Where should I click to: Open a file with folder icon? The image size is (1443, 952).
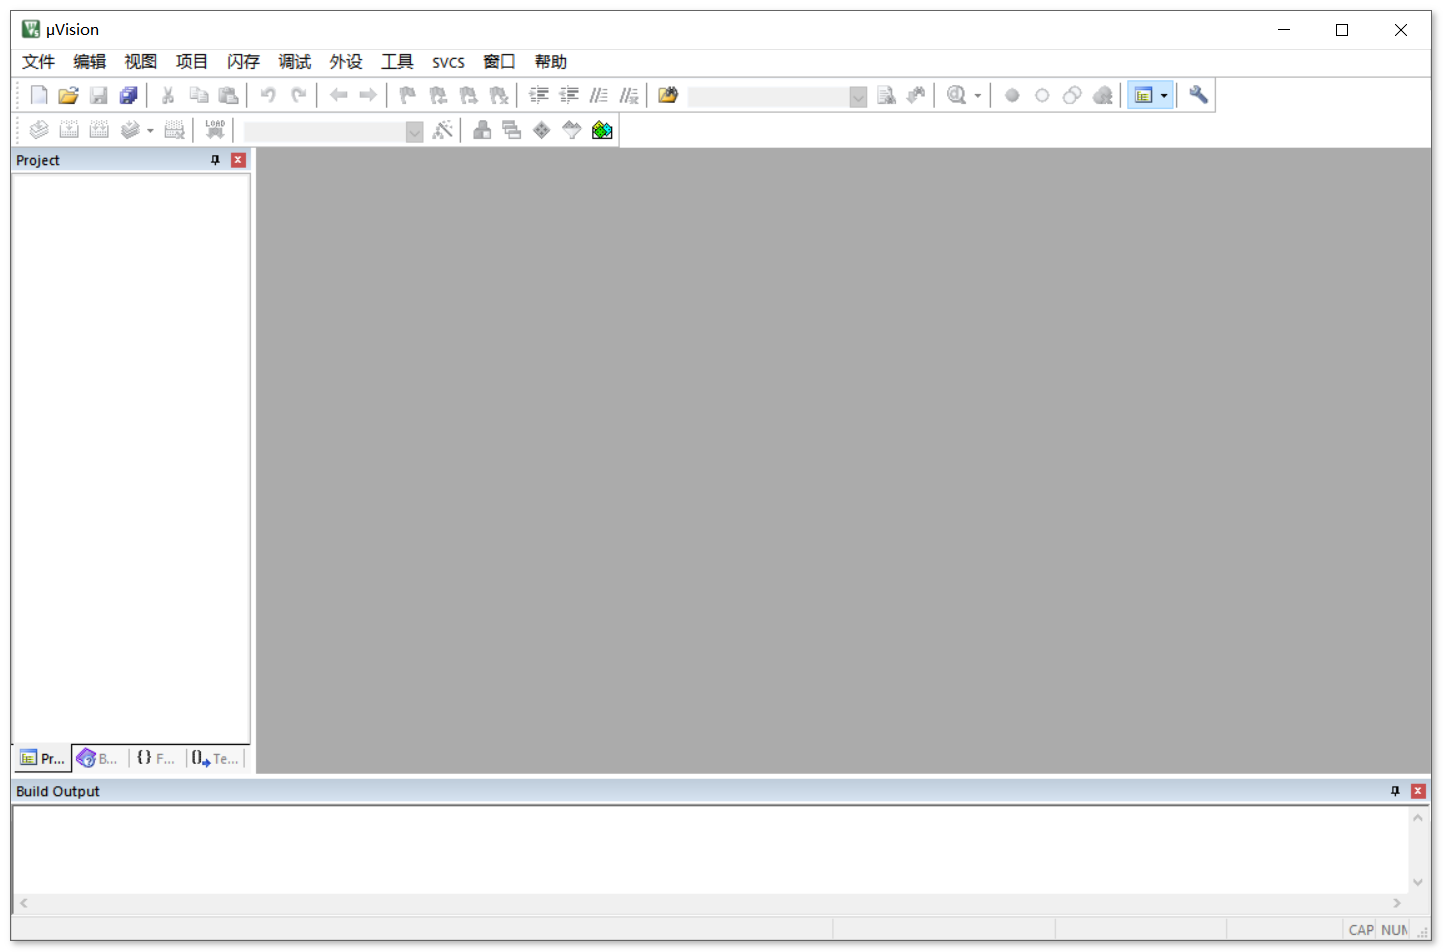68,95
